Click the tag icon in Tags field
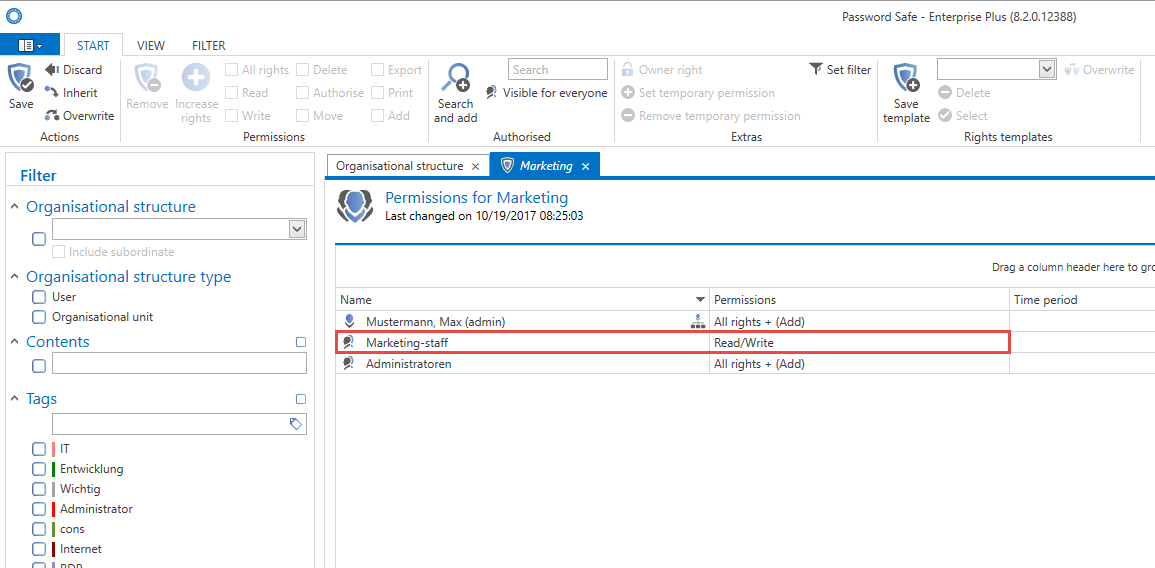 295,424
